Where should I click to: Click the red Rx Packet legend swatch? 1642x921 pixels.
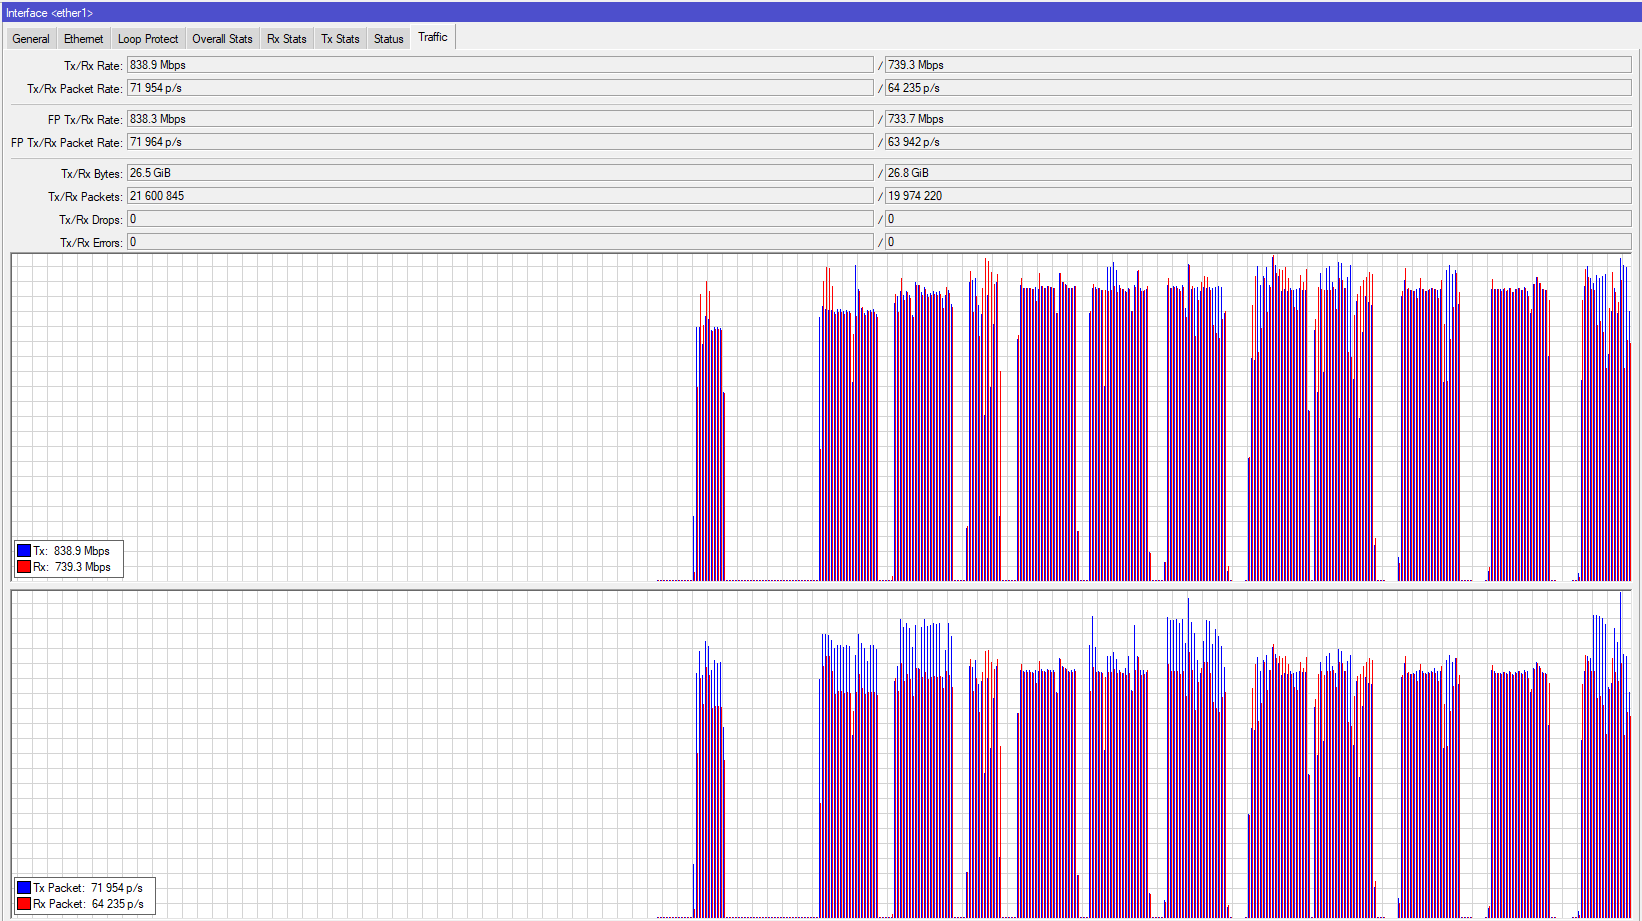pyautogui.click(x=24, y=904)
